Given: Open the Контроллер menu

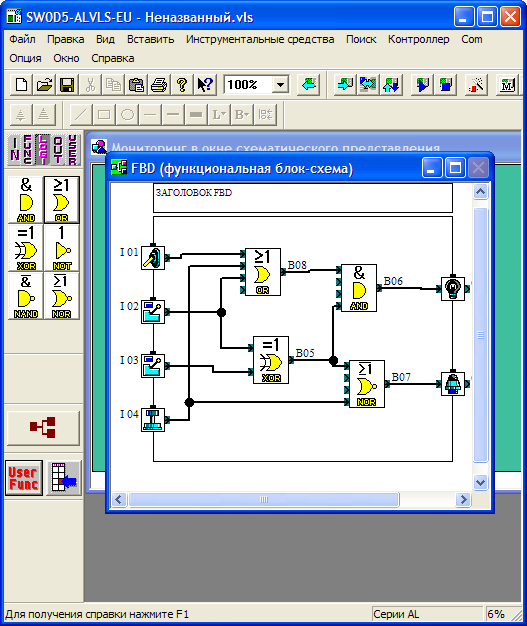Looking at the screenshot, I should 418,39.
